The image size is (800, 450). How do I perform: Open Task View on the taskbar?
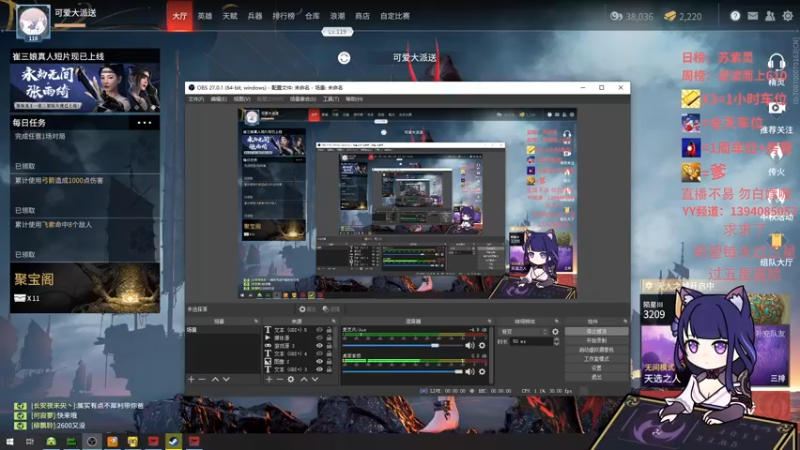click(30, 441)
